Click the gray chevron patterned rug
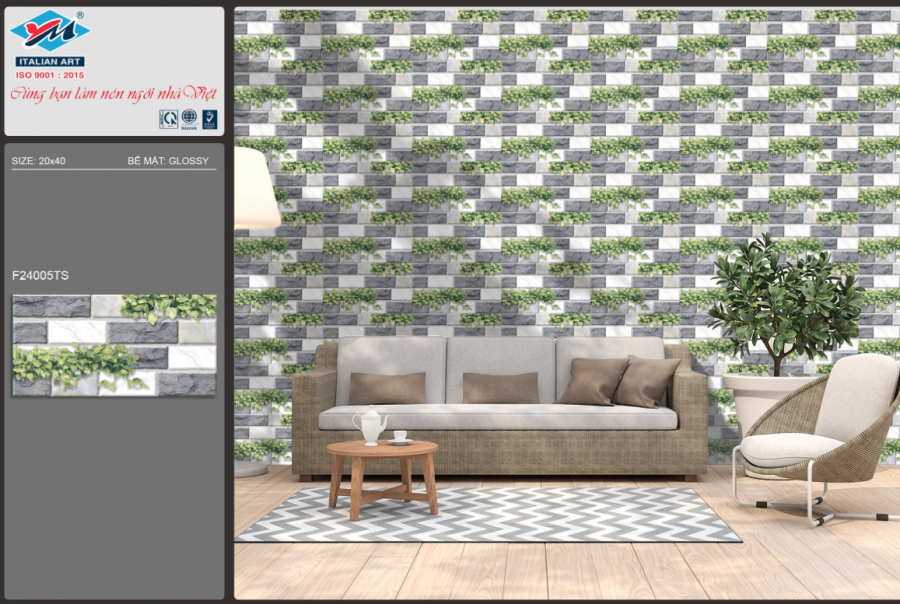The height and width of the screenshot is (604, 900). pos(560,515)
